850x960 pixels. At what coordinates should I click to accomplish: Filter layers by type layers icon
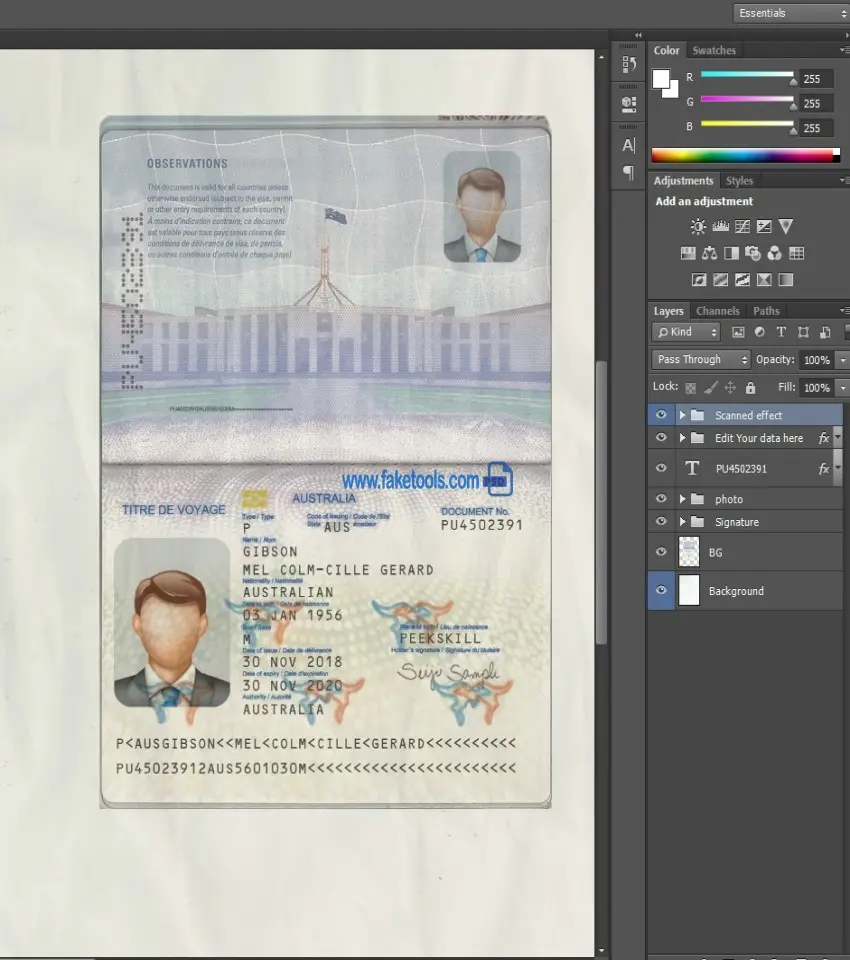[x=781, y=332]
